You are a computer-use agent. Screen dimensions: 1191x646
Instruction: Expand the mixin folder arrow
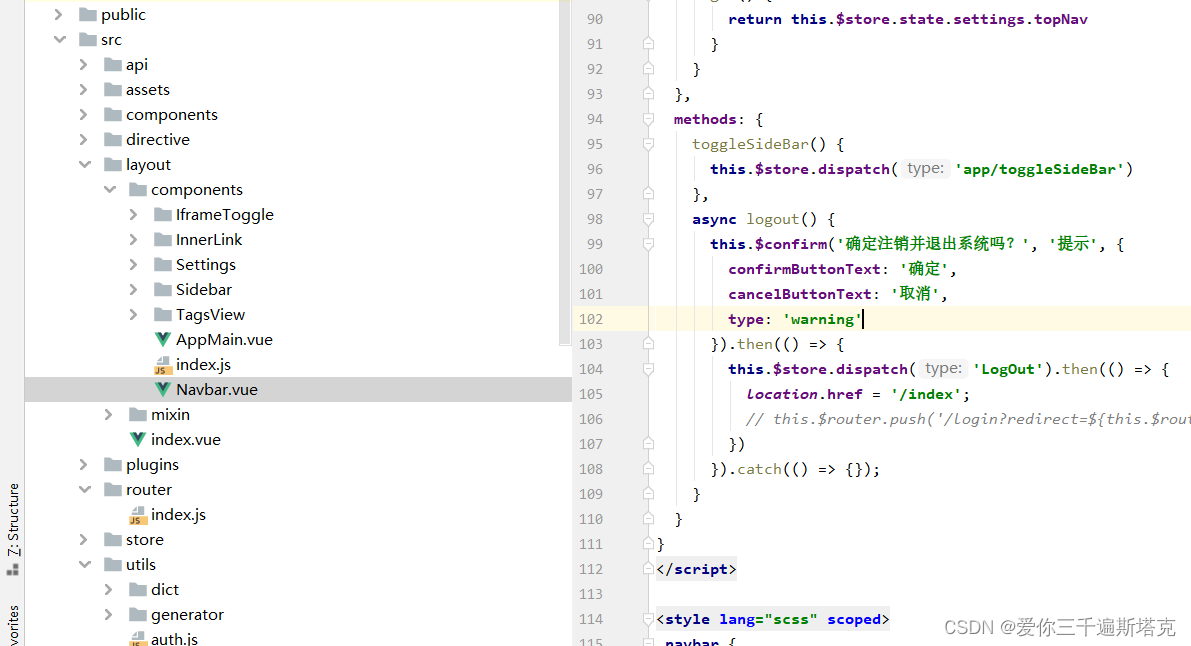tap(109, 415)
